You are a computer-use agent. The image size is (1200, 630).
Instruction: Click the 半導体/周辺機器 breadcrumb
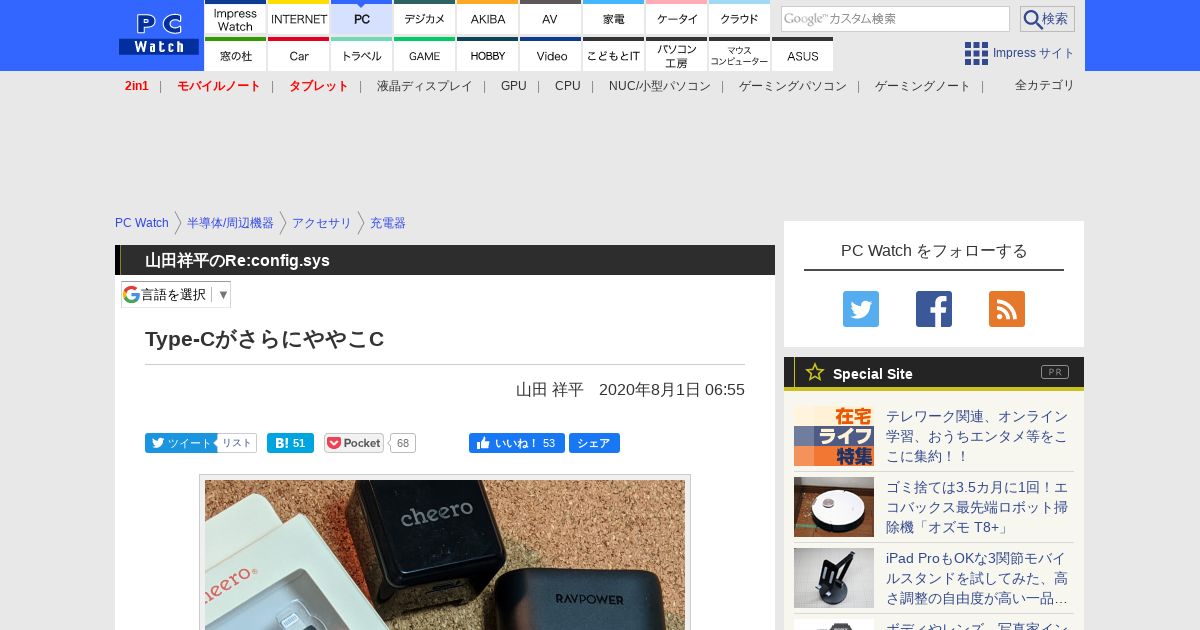[230, 223]
